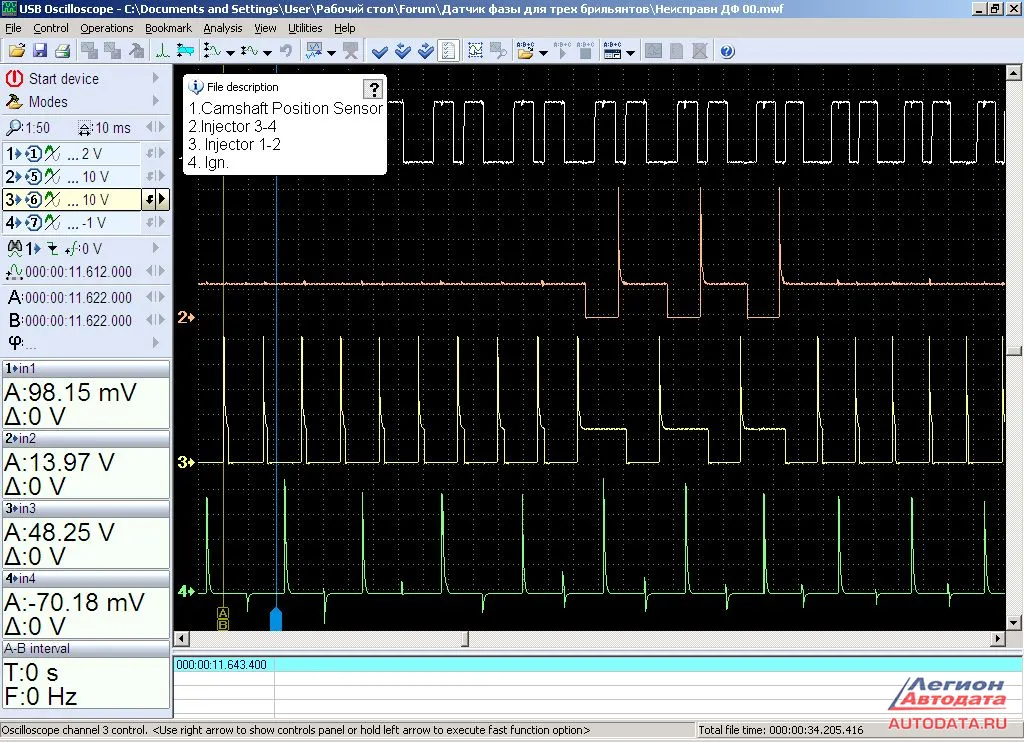Viewport: 1024px width, 742px height.
Task: Click the Save floppy disk icon
Action: 40,51
